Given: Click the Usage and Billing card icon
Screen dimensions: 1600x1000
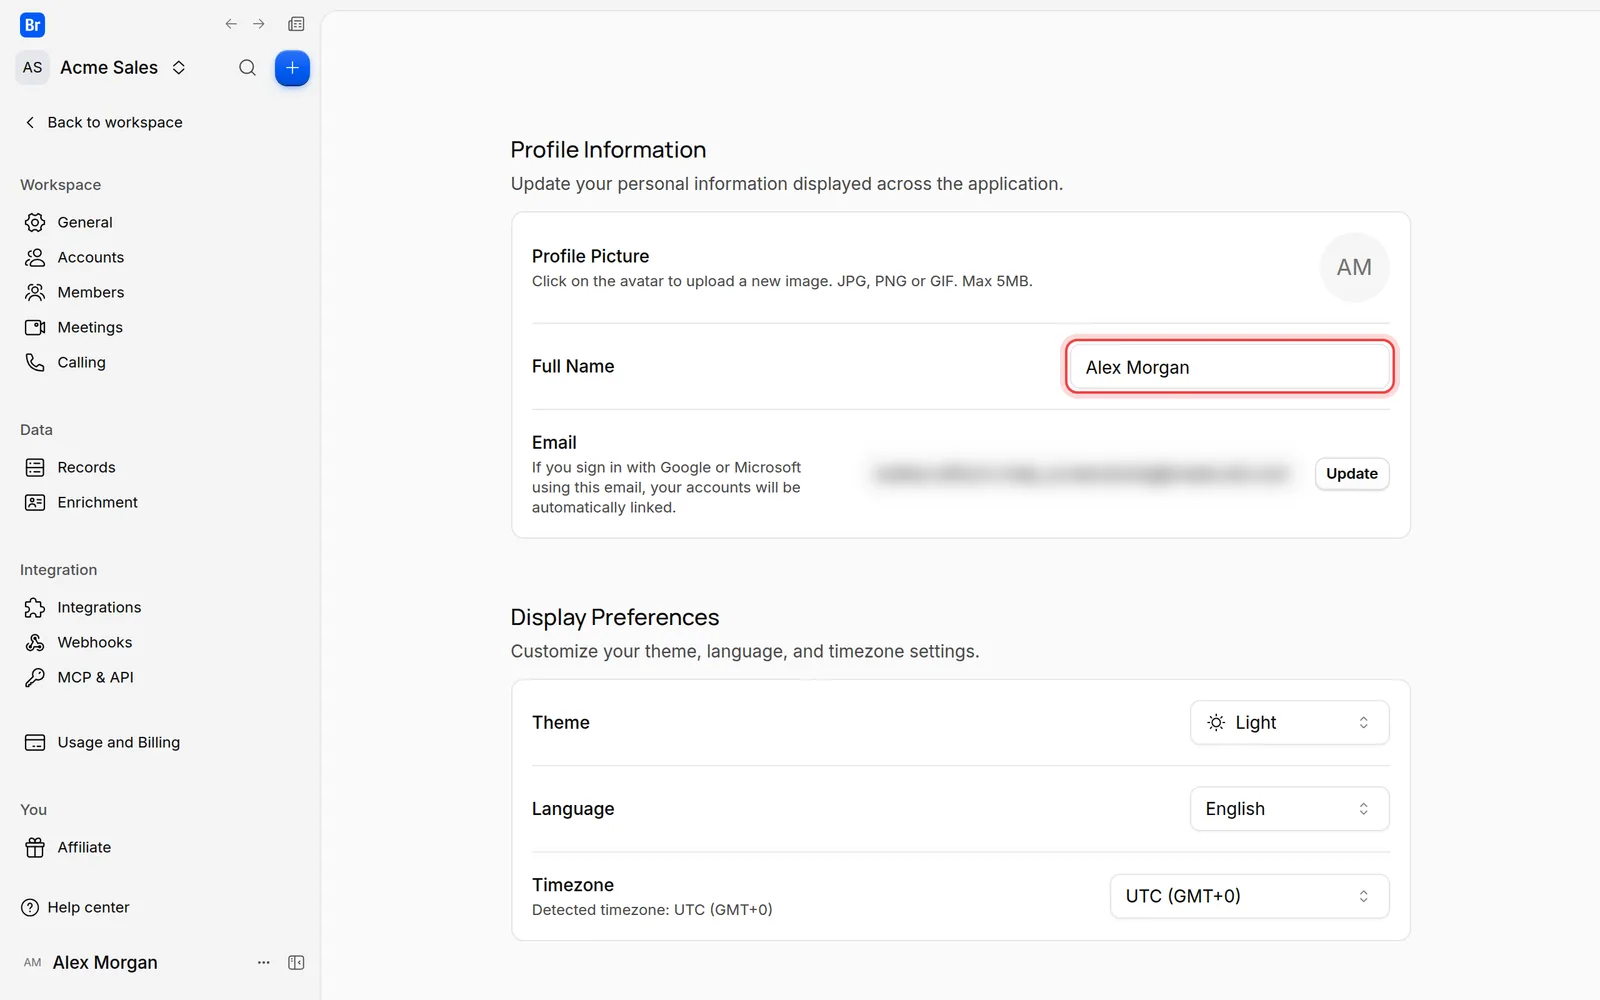Looking at the screenshot, I should [x=35, y=742].
